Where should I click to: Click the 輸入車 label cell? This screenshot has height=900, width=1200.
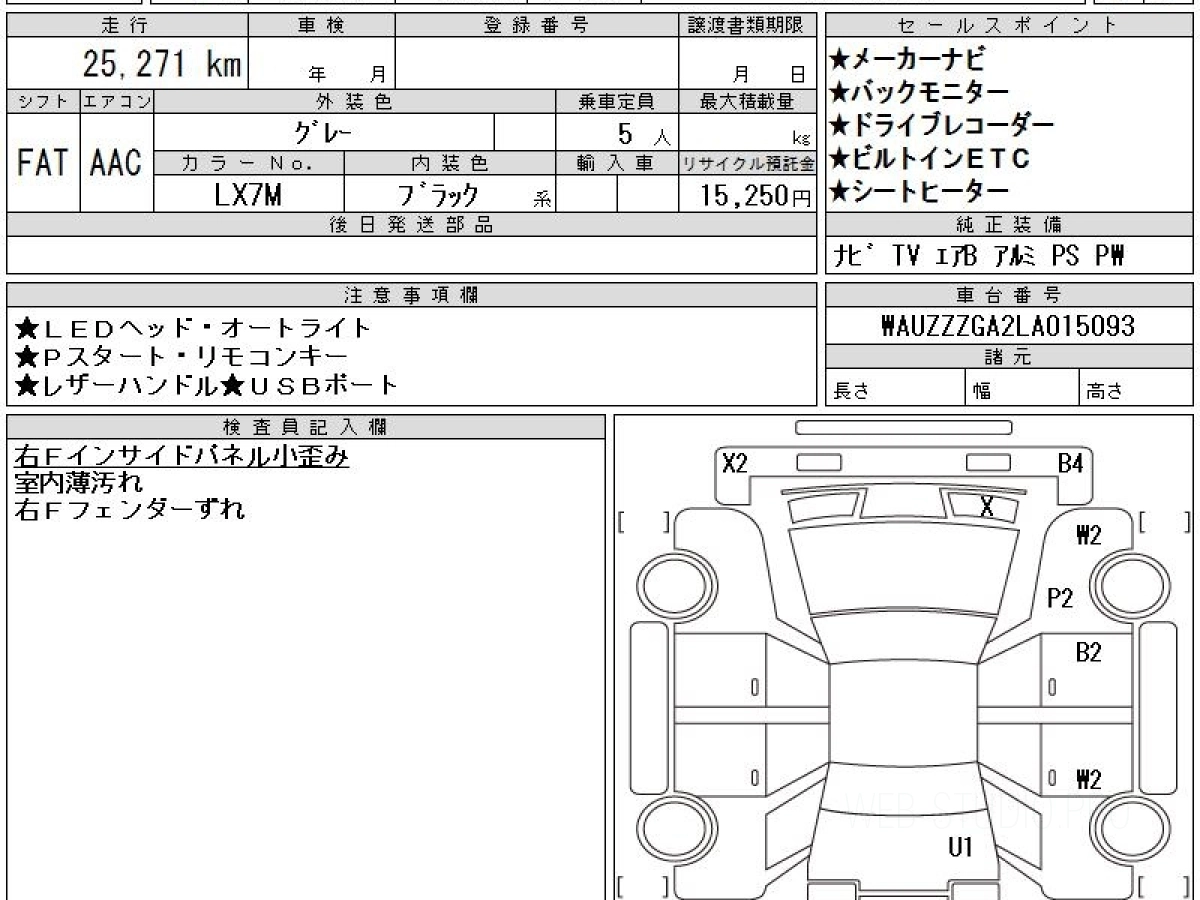[x=617, y=163]
